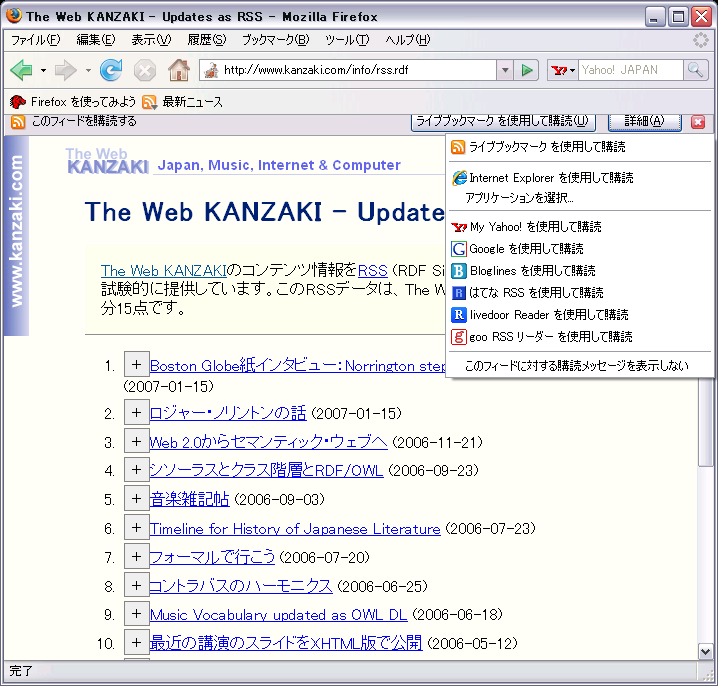Click the green Back arrow button
The image size is (718, 686).
pyautogui.click(x=21, y=70)
